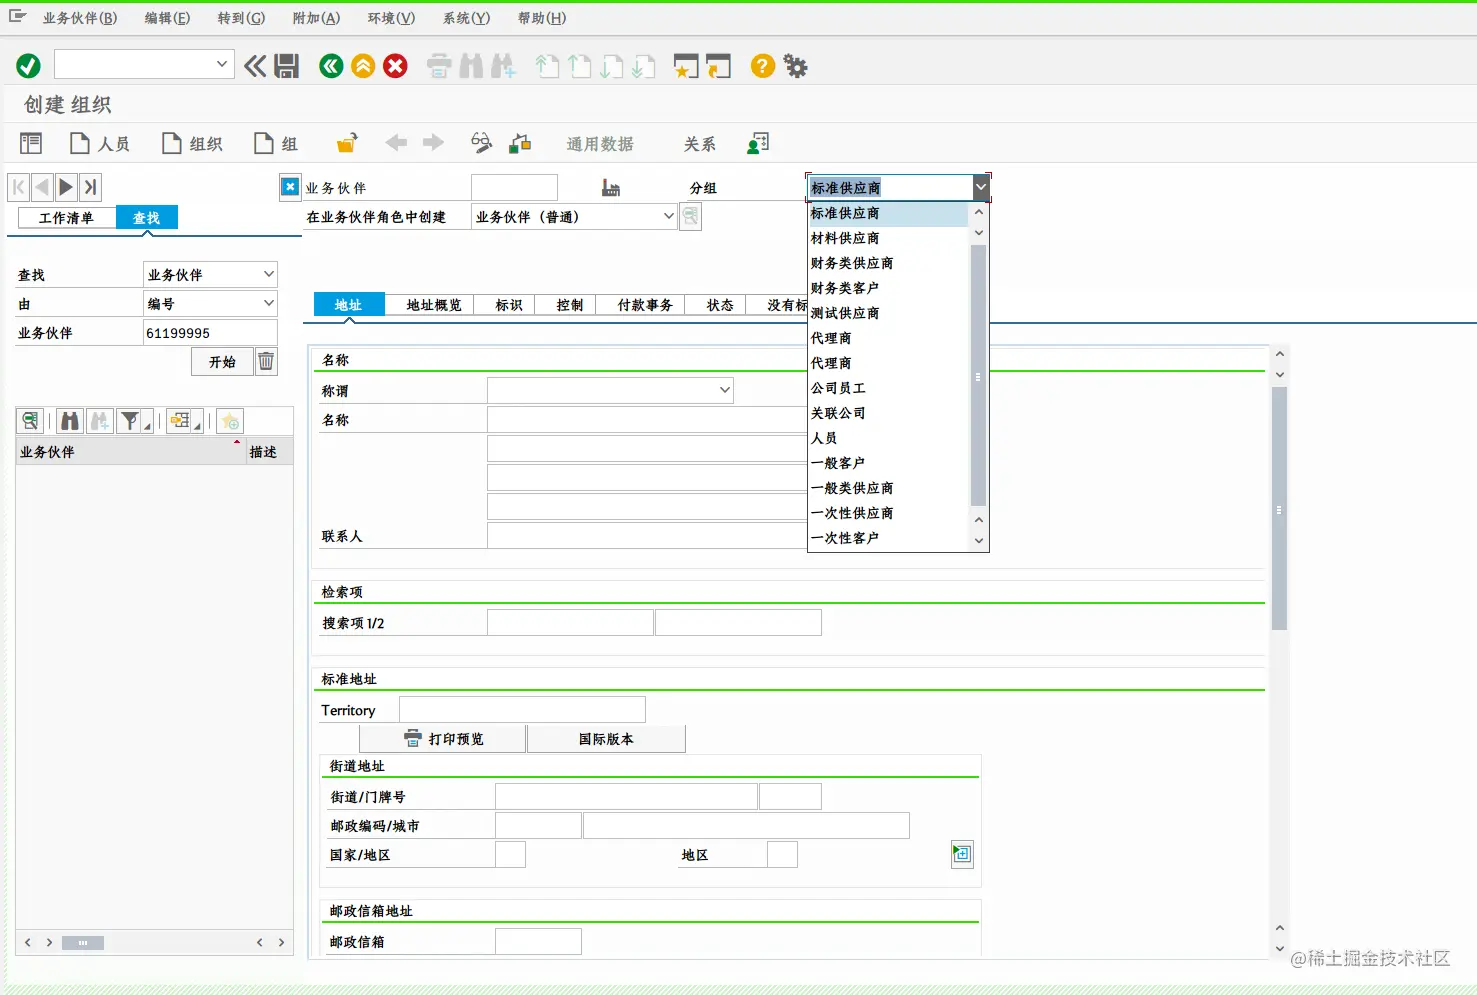Click the funnel Filter icon in results toolbar

tap(129, 421)
